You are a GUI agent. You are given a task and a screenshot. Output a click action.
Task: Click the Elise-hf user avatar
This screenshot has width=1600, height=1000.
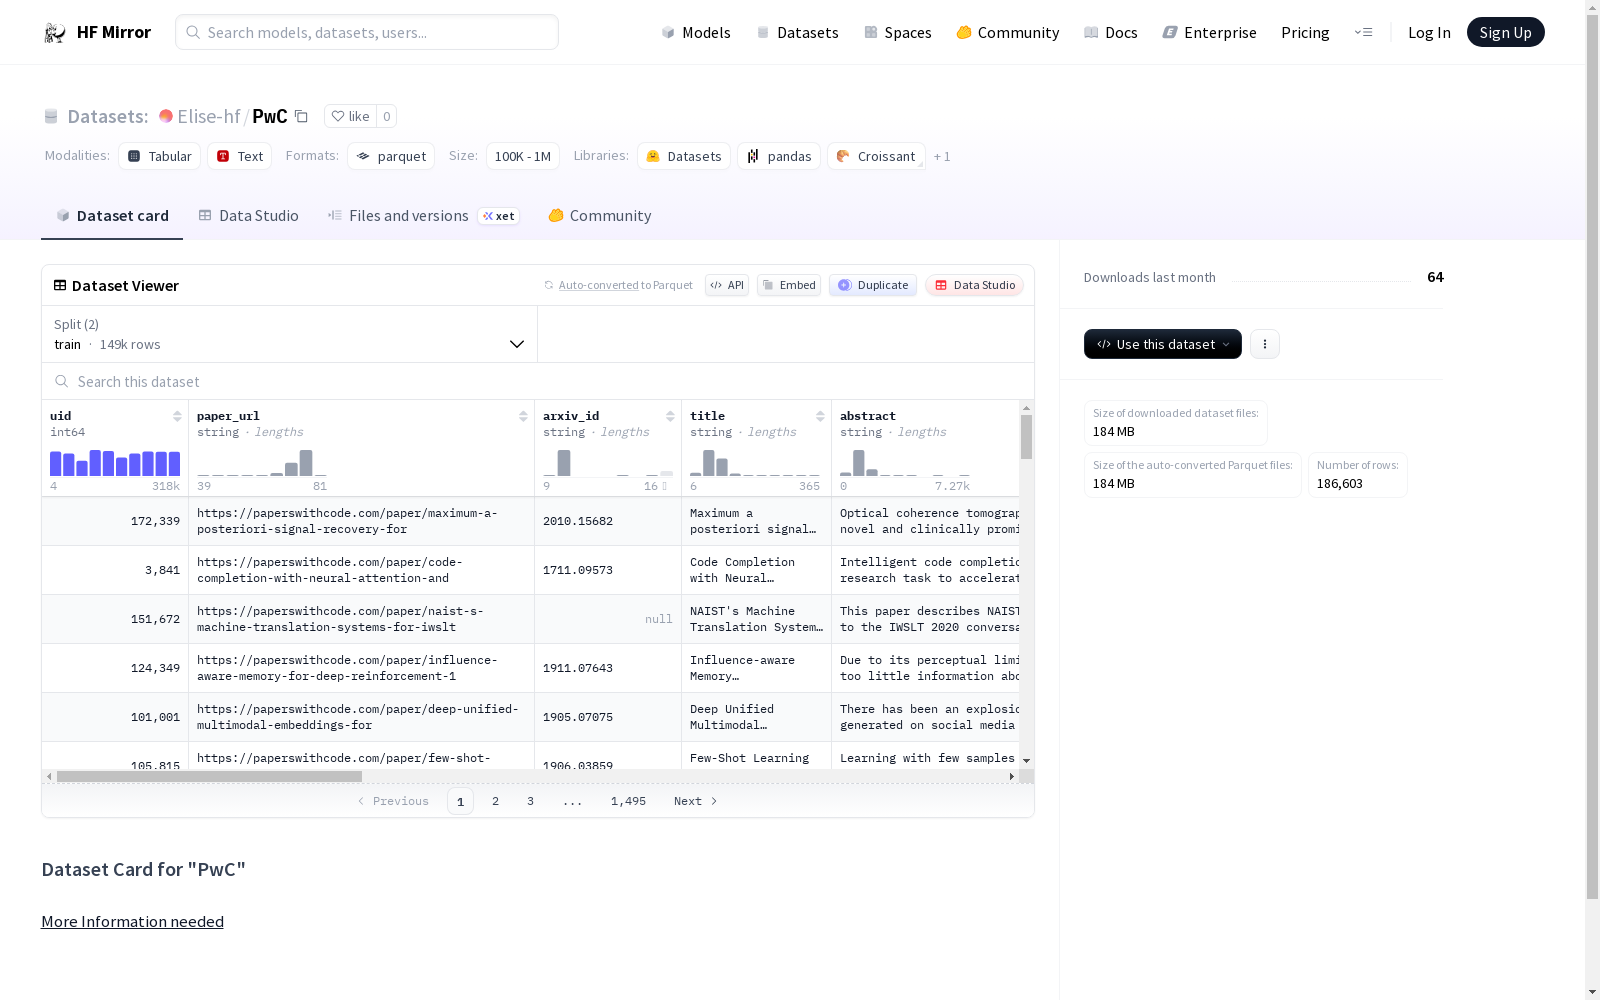166,116
